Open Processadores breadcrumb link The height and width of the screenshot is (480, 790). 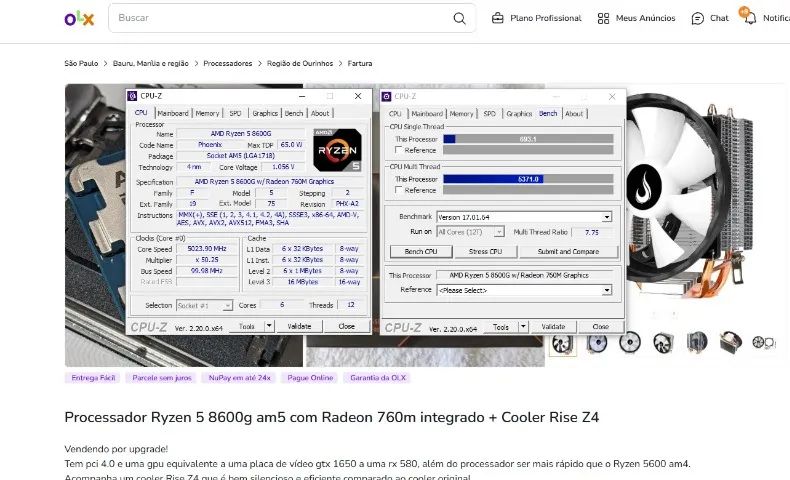[228, 63]
